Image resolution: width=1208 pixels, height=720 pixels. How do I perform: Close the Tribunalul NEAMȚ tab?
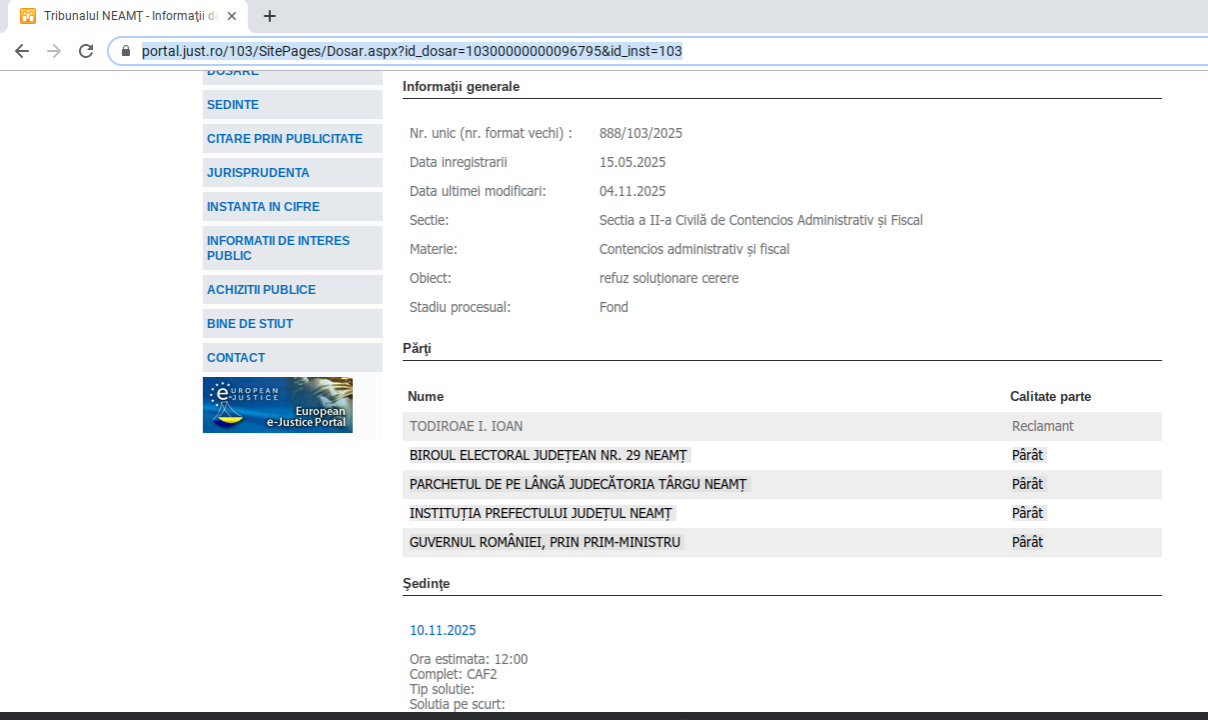tap(232, 16)
